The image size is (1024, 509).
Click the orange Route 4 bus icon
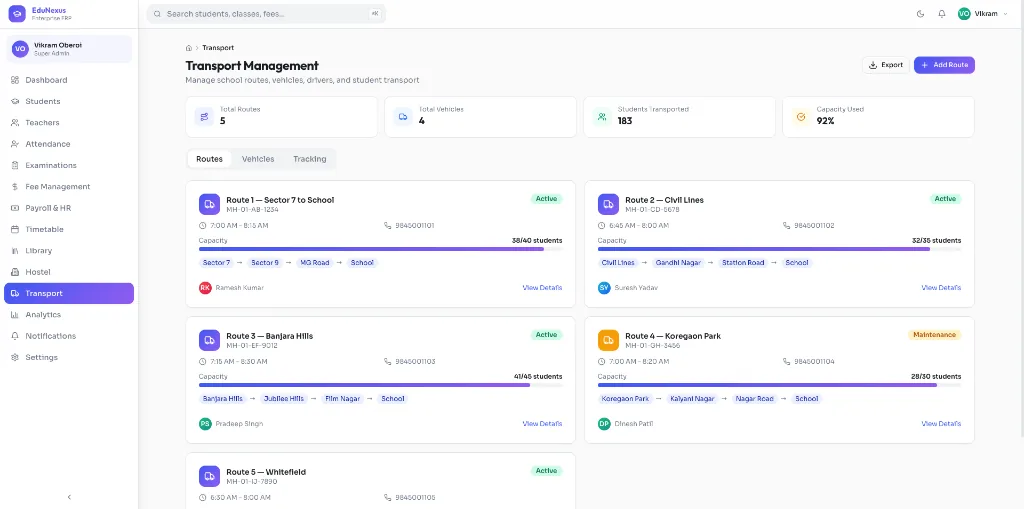(x=608, y=340)
